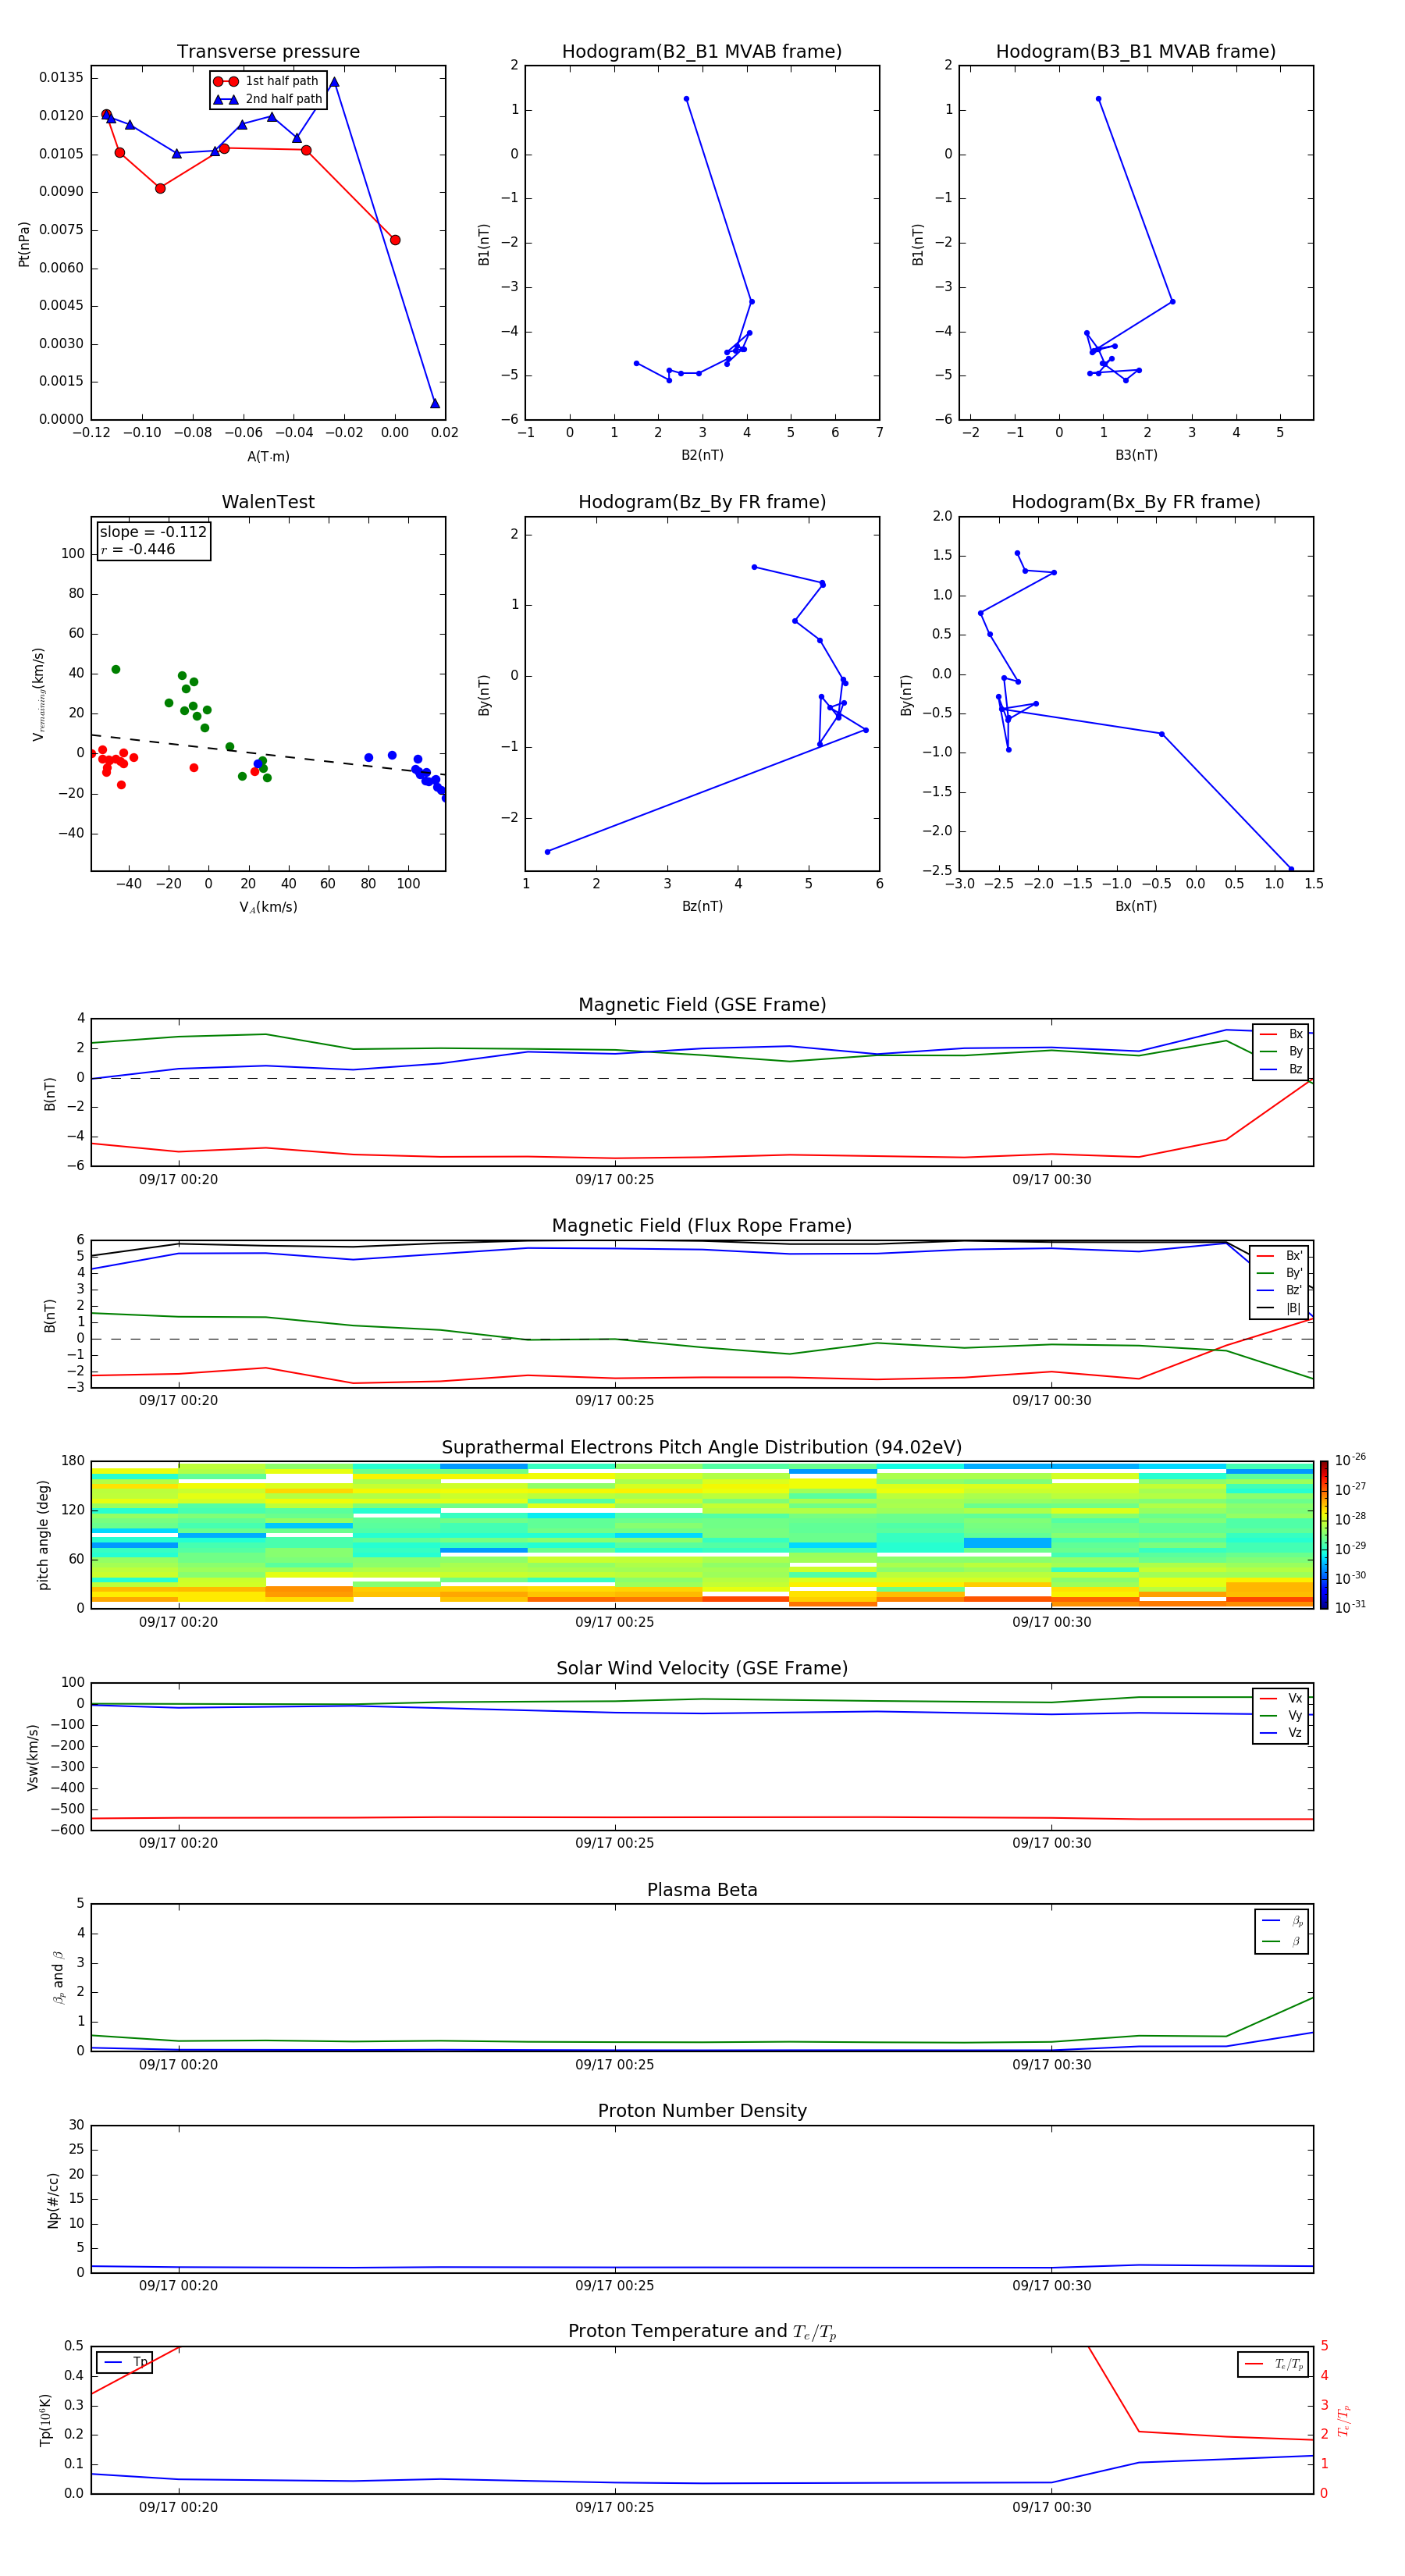The width and height of the screenshot is (1405, 2576).
Task: Click the pitch angle colorbar gradient
Action: pyautogui.click(x=1324, y=1534)
